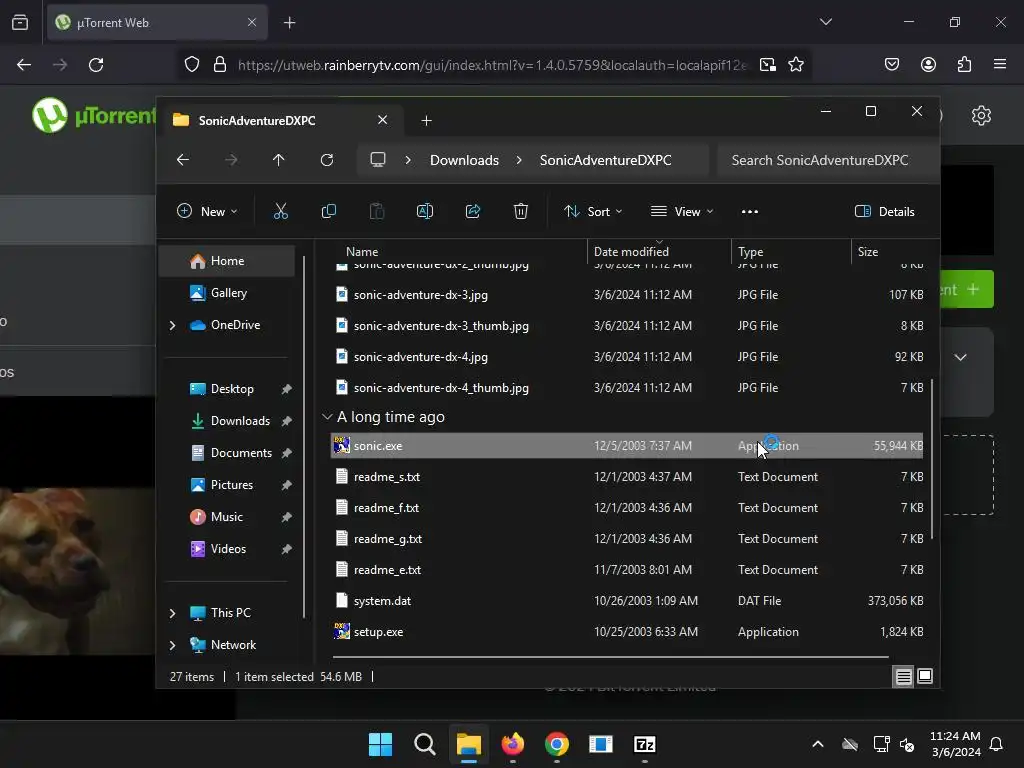Open the Firefox hamburger menu
This screenshot has width=1024, height=768.
(1000, 64)
